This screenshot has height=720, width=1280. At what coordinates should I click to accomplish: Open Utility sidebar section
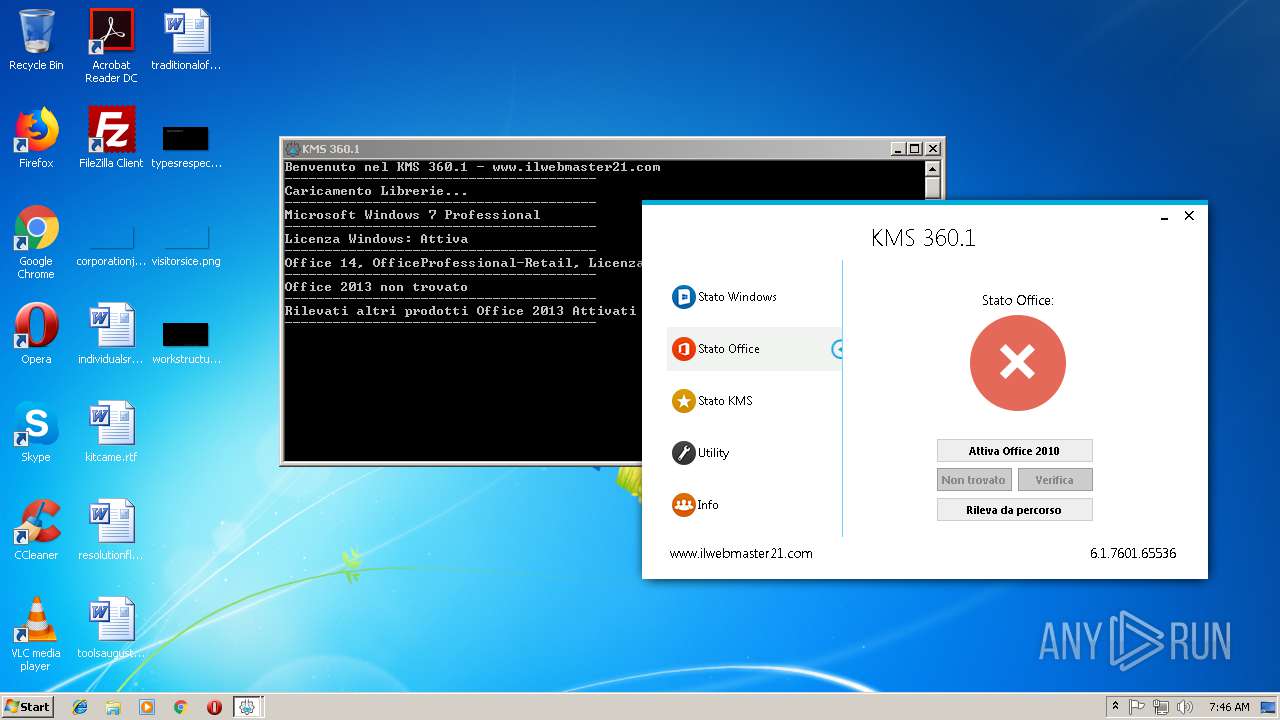click(x=754, y=453)
